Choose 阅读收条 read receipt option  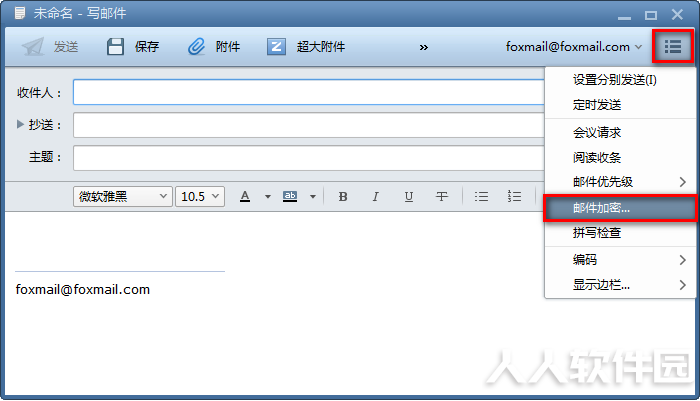(620, 157)
